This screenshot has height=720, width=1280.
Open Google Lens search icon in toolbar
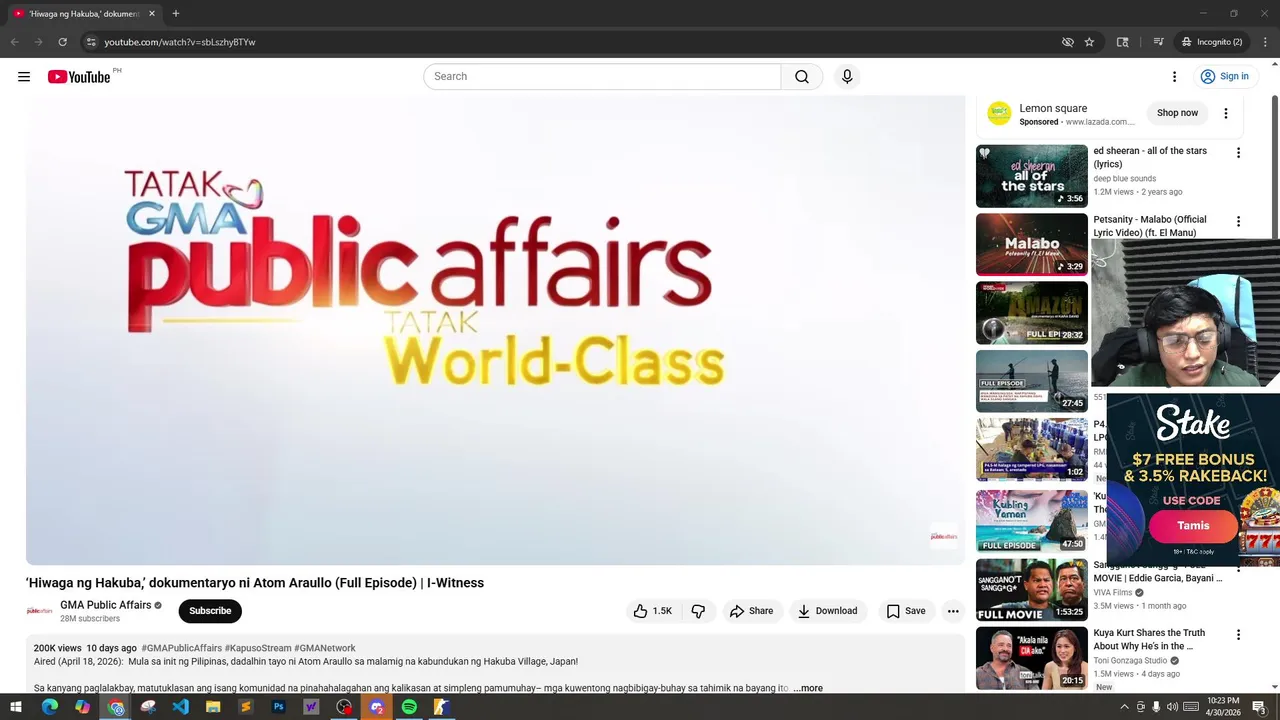1123,42
